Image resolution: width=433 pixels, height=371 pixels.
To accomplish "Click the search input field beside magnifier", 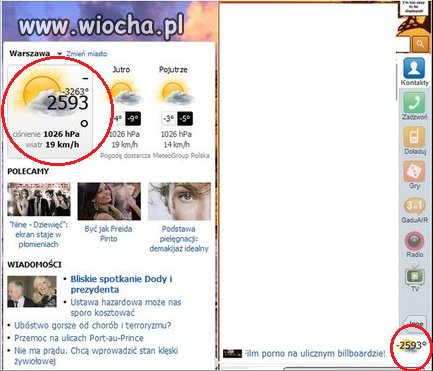I will point(403,44).
